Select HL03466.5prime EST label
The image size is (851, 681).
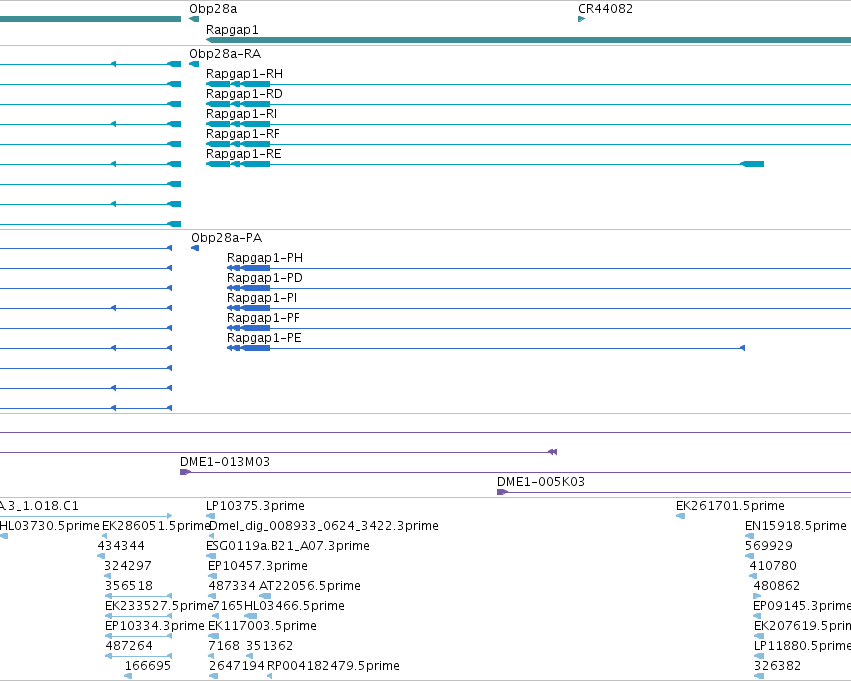(294, 606)
